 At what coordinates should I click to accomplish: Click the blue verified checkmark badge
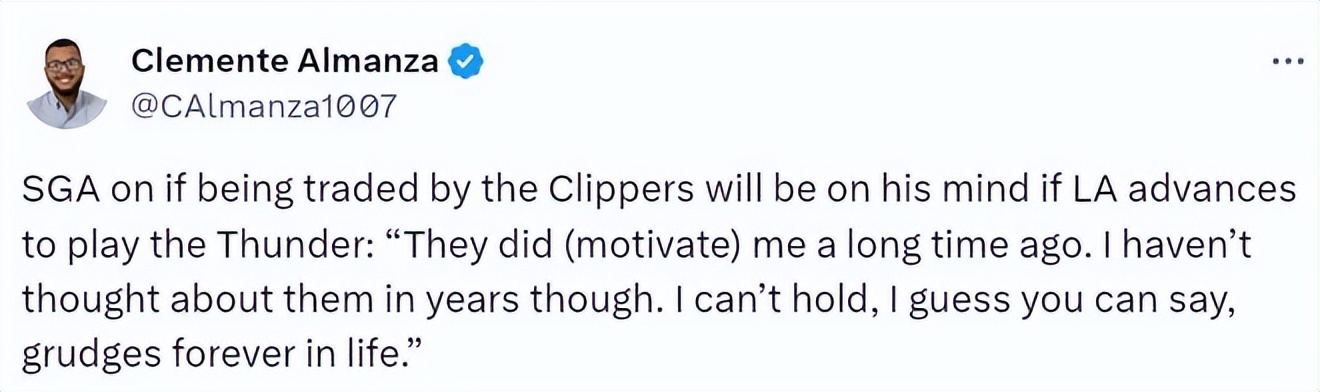click(x=464, y=62)
